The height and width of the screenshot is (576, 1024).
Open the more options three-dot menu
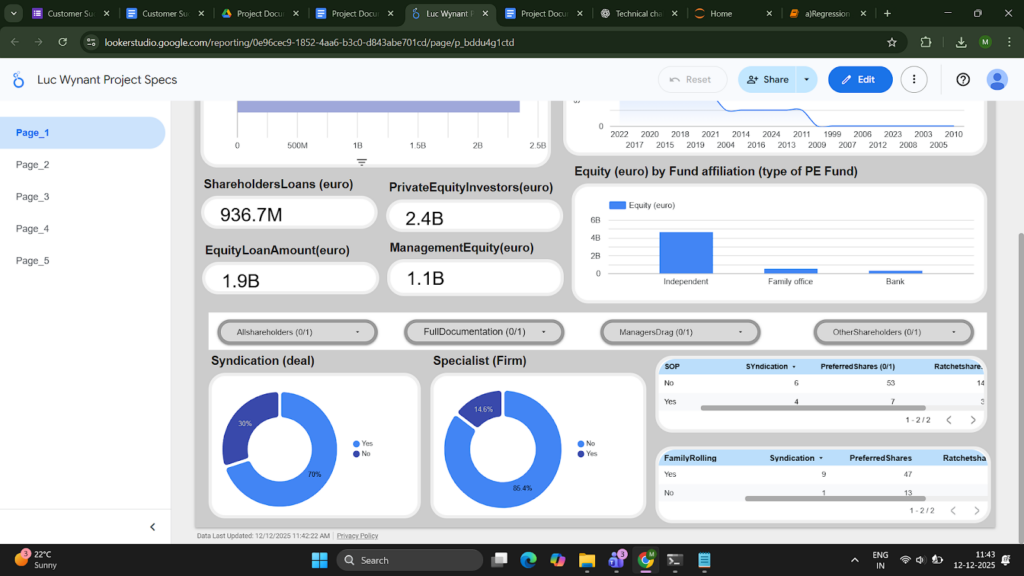click(x=913, y=80)
